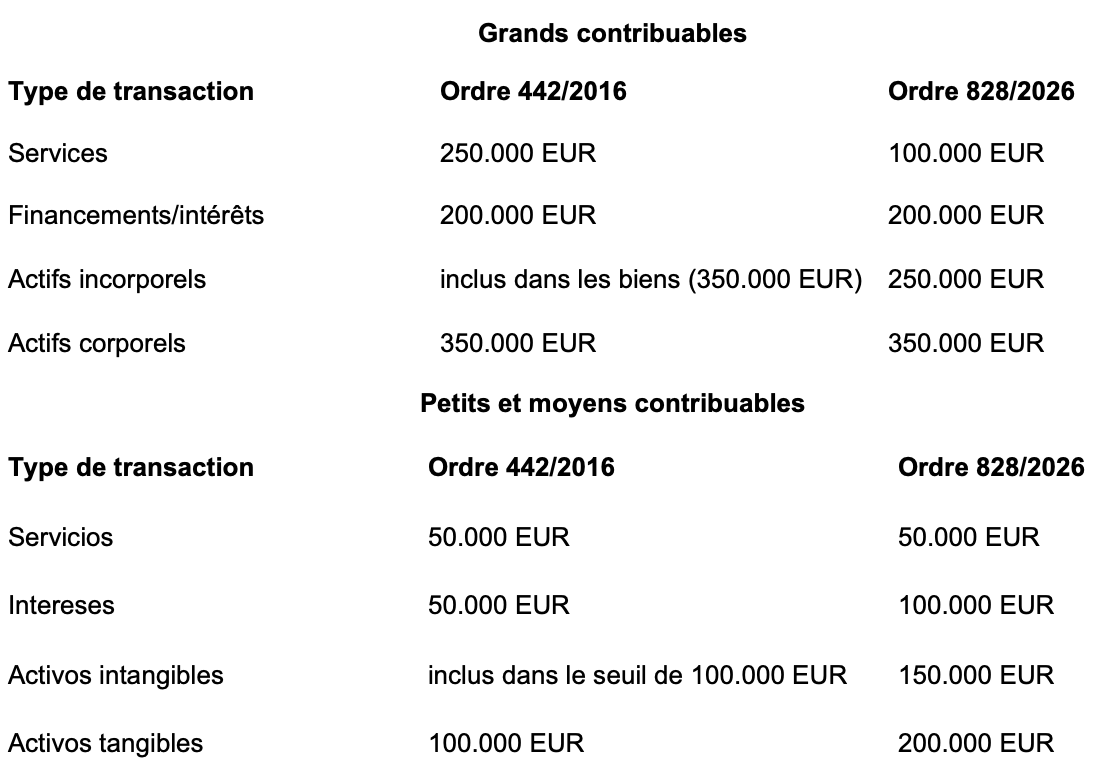Select the Actifs incorporels row label
The image size is (1106, 780).
(107, 279)
